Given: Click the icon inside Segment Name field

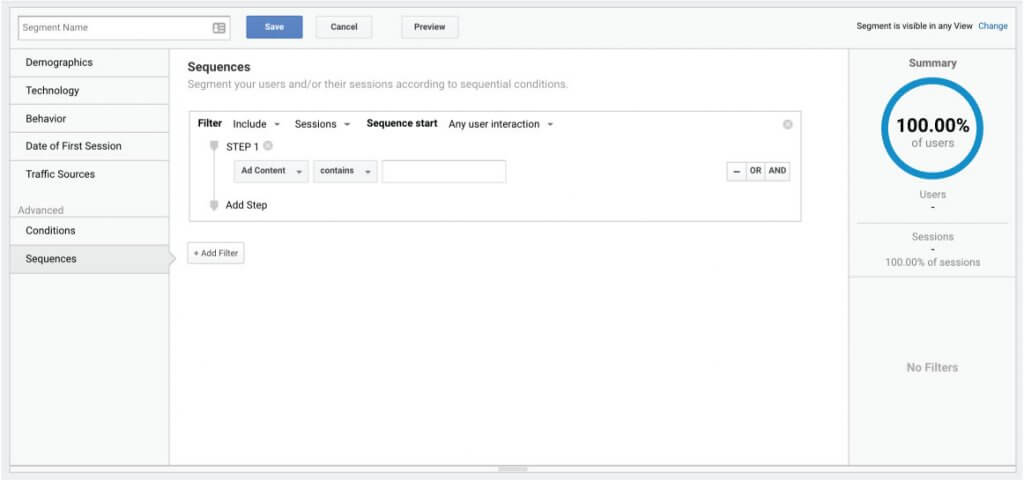Looking at the screenshot, I should pos(219,28).
